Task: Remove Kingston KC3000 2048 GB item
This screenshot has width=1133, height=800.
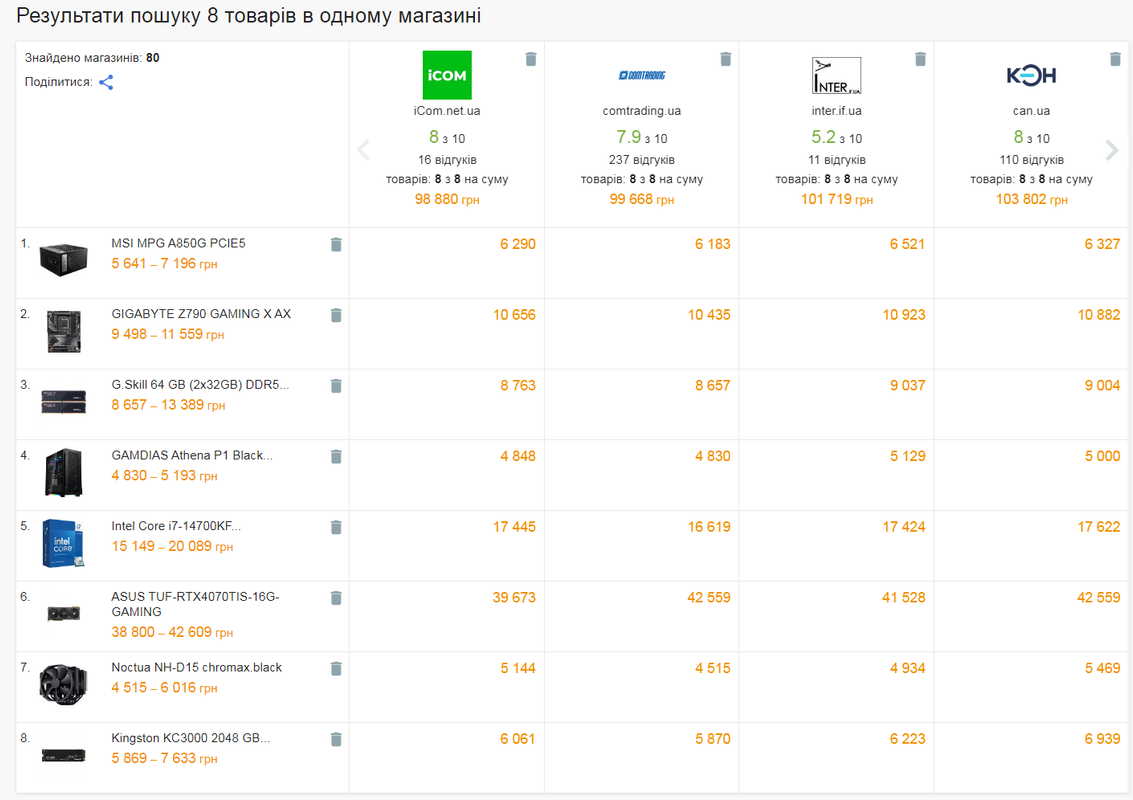Action: [x=336, y=740]
